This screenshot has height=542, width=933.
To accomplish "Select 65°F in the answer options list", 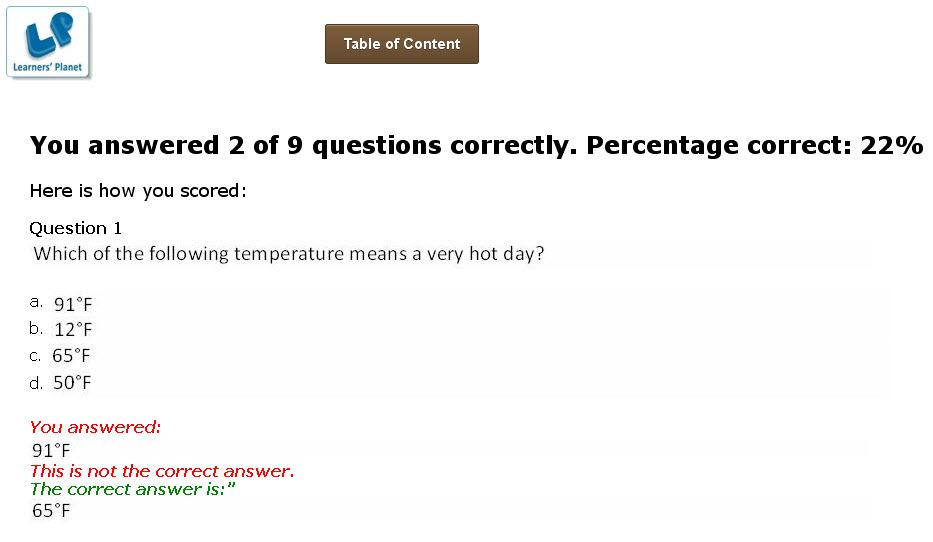I will [72, 356].
